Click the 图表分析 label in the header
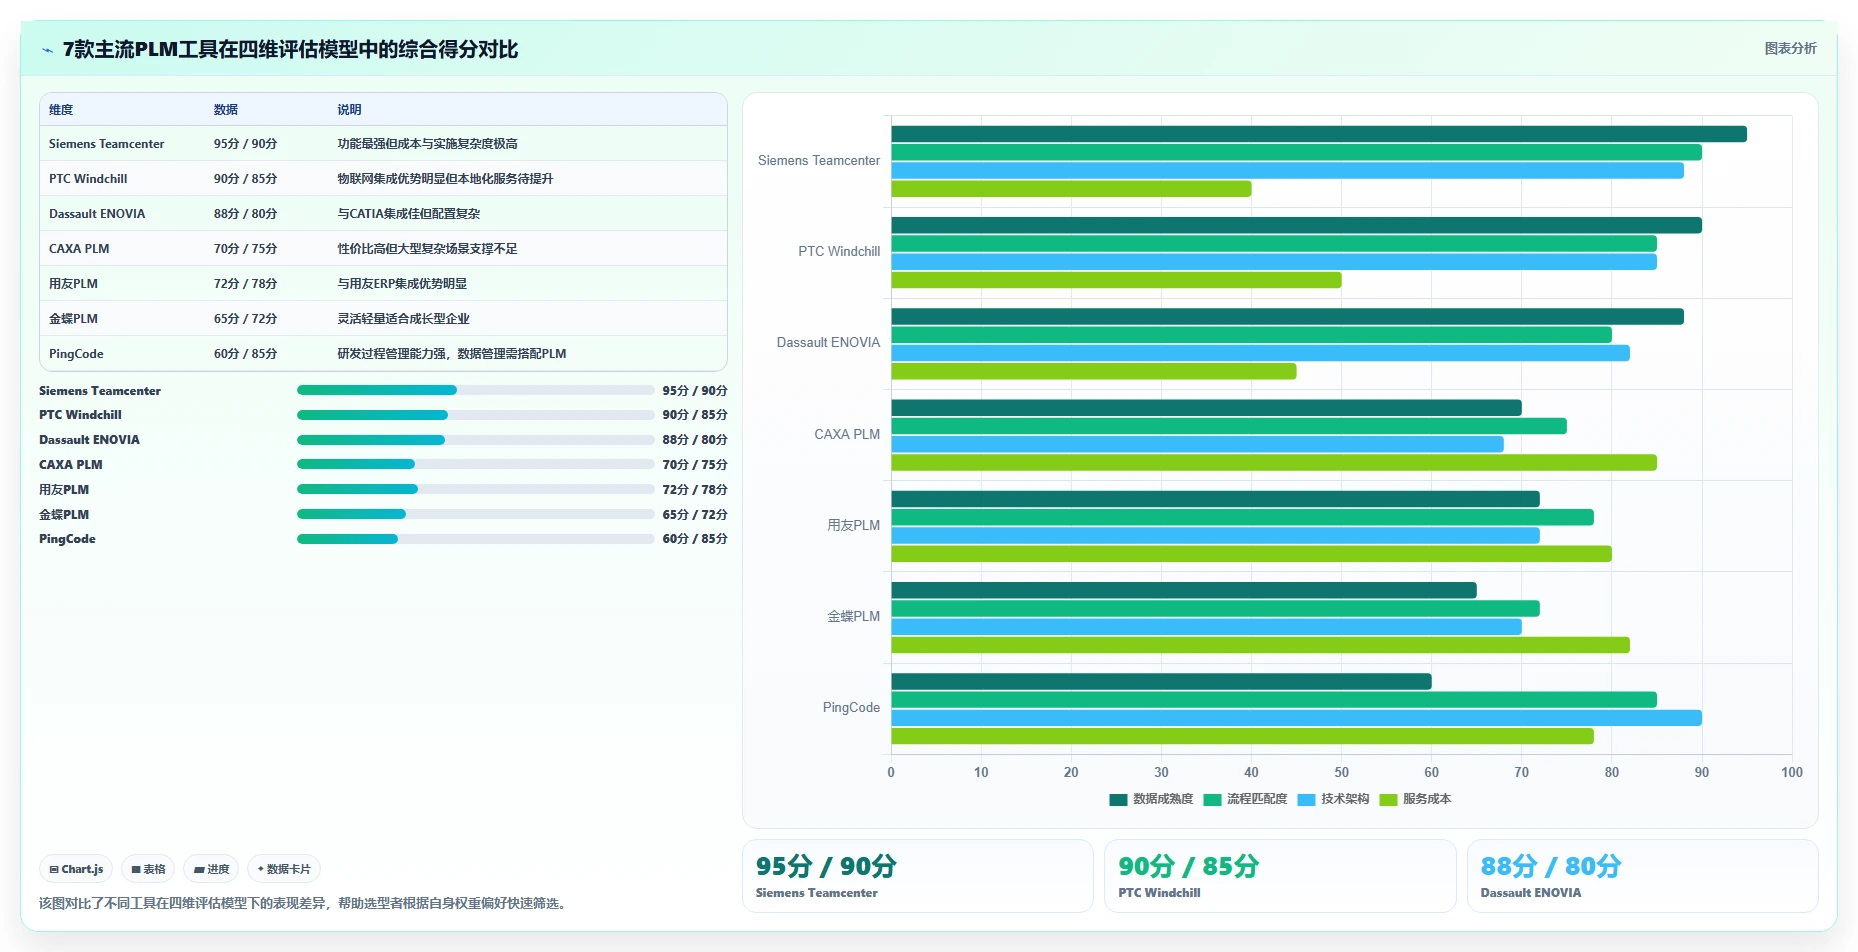 point(1790,48)
